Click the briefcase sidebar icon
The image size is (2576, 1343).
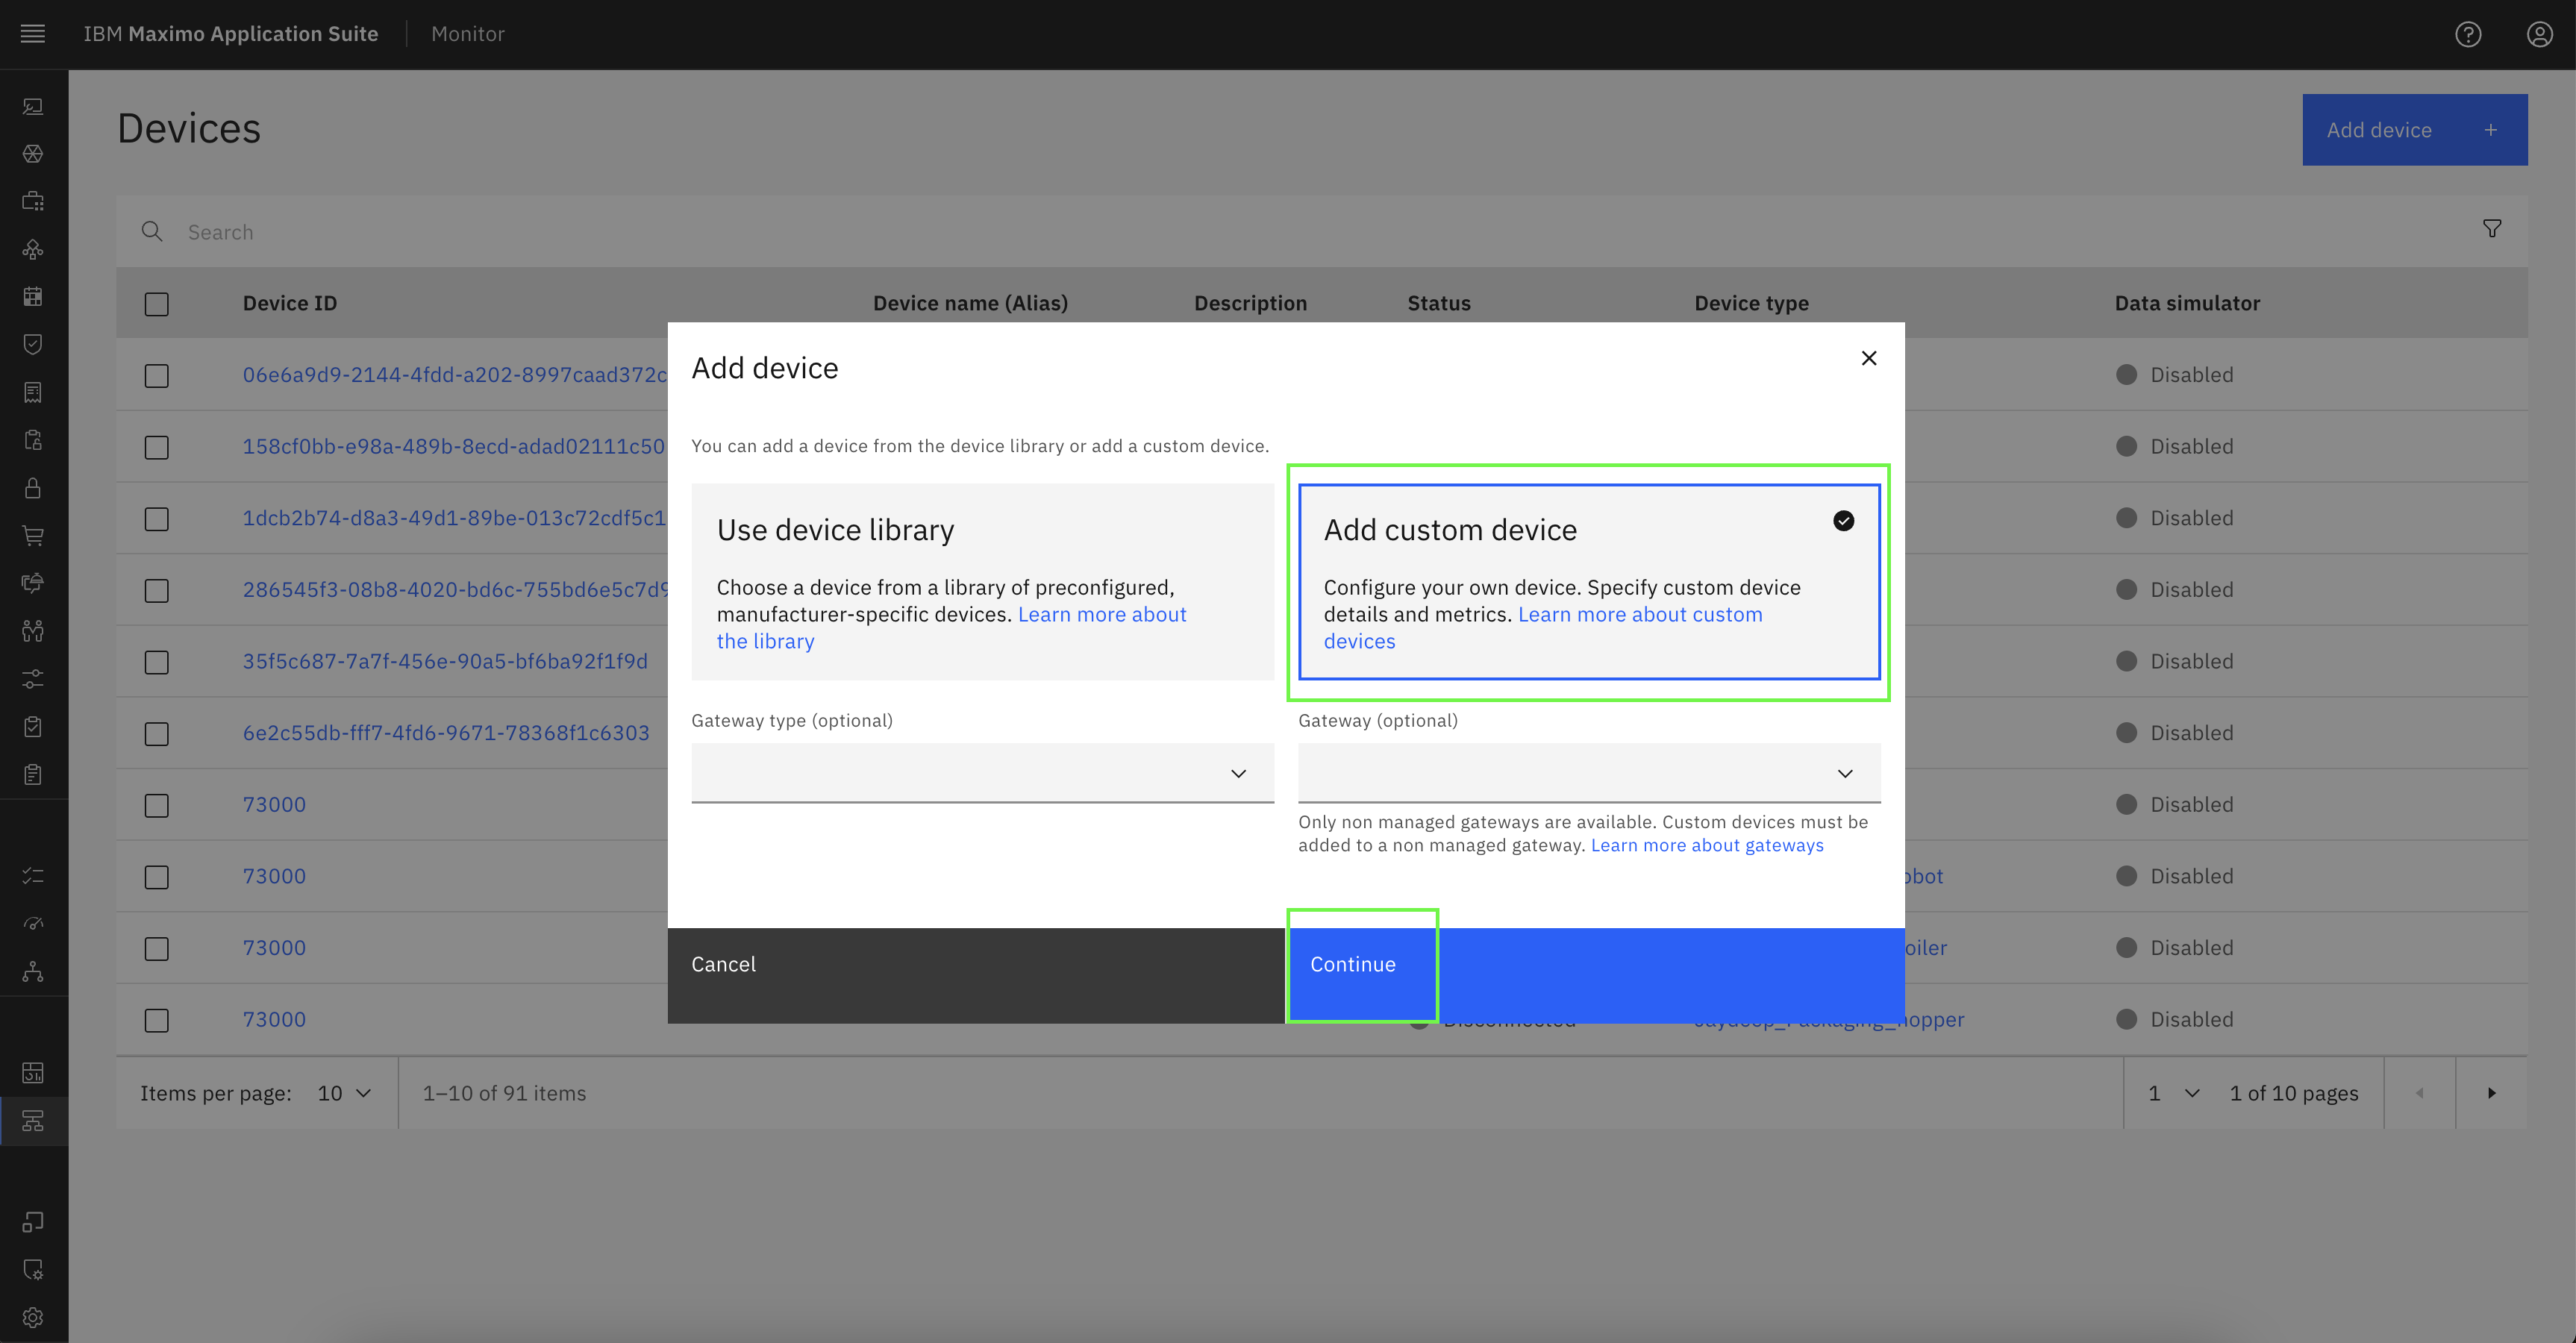click(x=33, y=201)
